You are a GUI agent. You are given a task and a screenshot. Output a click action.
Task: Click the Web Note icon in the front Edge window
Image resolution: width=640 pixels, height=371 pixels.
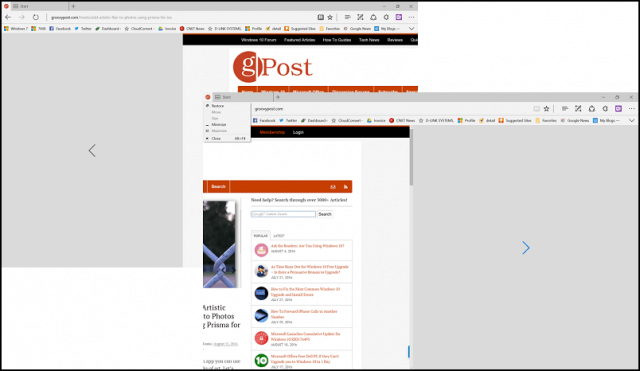[578, 109]
